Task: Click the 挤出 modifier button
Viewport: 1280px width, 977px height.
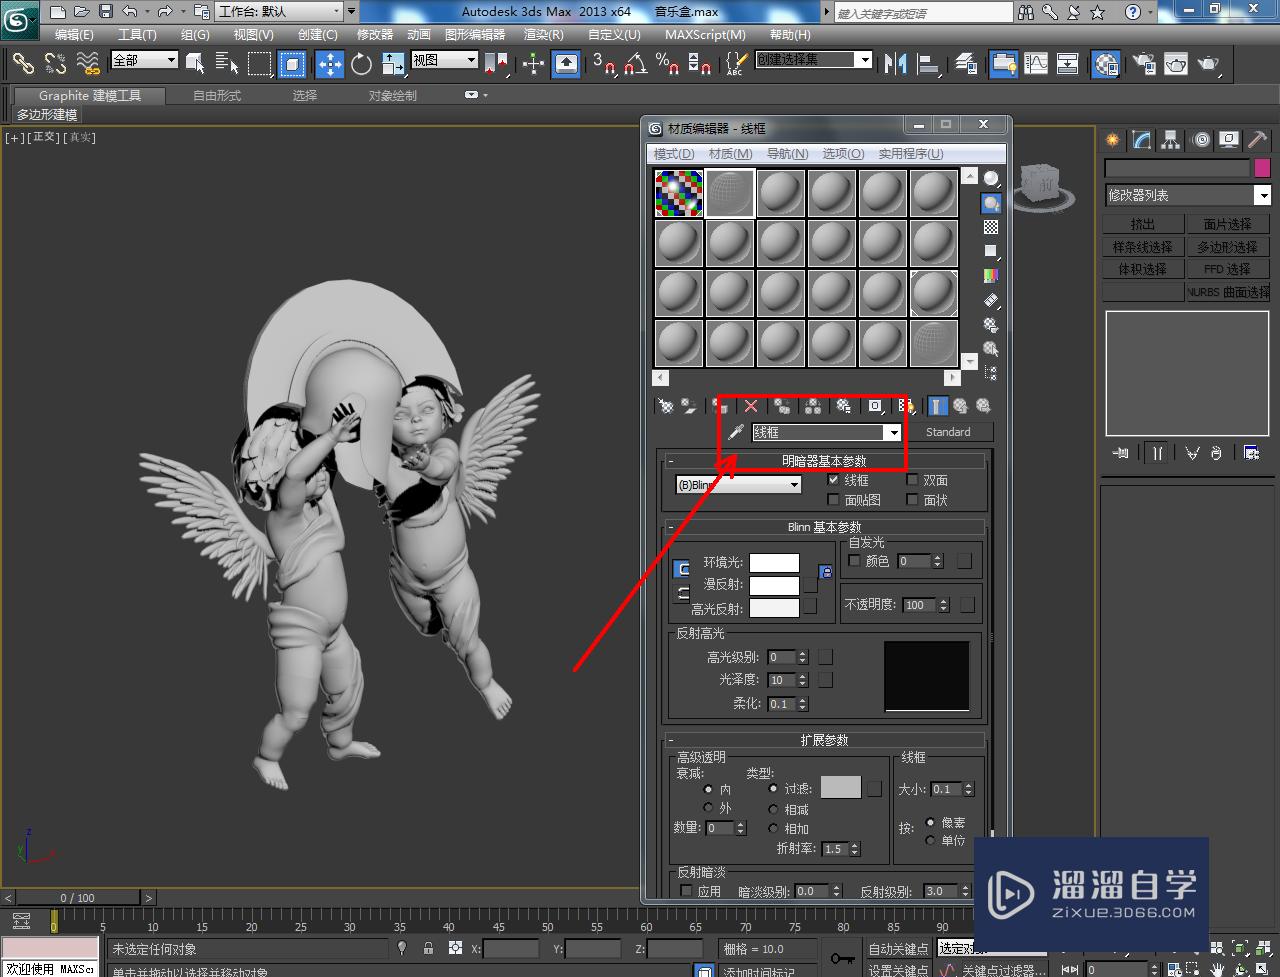Action: 1143,224
